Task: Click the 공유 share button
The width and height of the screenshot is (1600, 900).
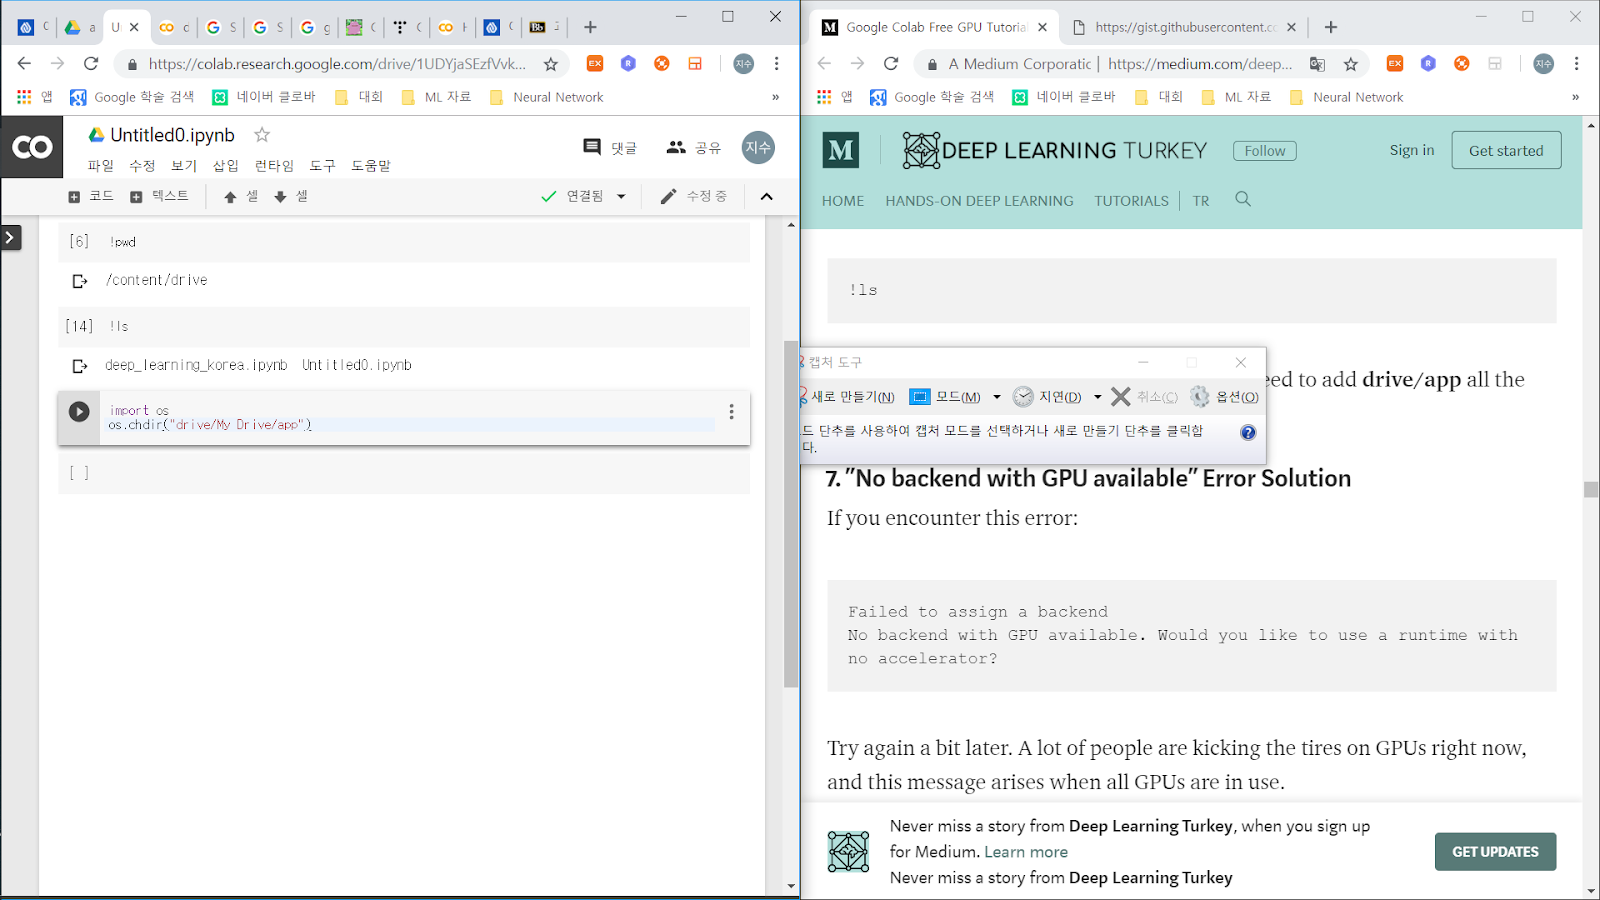Action: pyautogui.click(x=693, y=147)
